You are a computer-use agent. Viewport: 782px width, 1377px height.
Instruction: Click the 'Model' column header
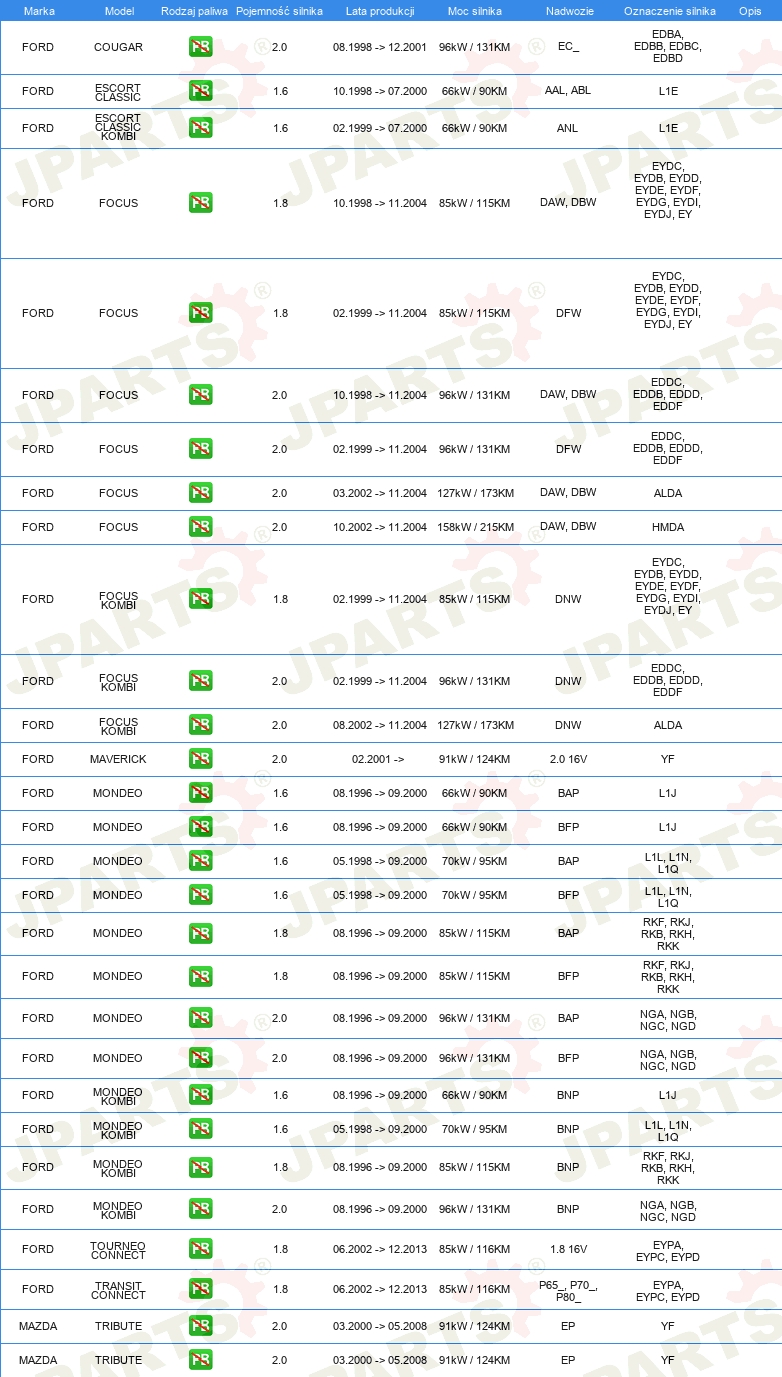pyautogui.click(x=119, y=10)
